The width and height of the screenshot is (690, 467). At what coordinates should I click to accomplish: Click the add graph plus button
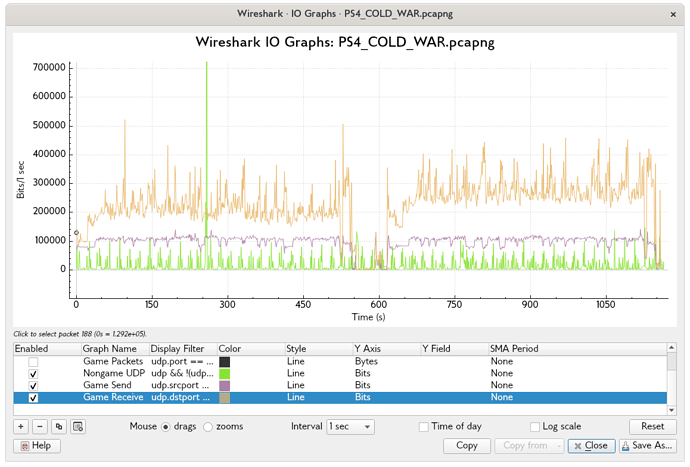coord(21,427)
